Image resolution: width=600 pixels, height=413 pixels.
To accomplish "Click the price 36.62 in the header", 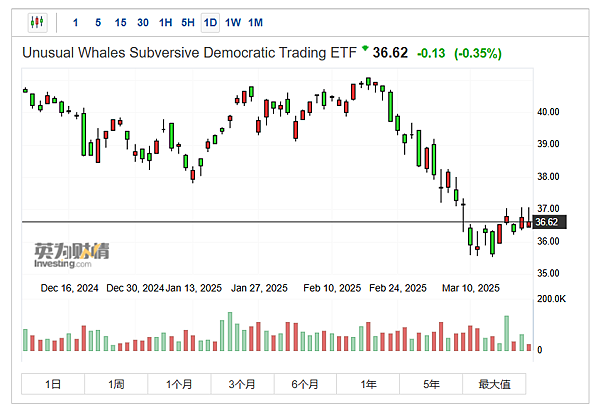I will pyautogui.click(x=390, y=53).
